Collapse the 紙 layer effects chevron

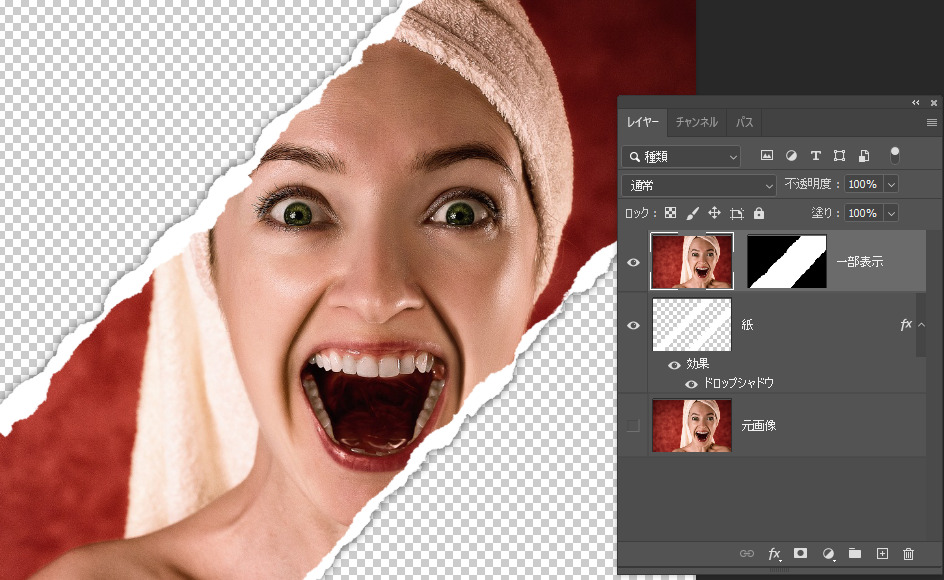pyautogui.click(x=922, y=325)
